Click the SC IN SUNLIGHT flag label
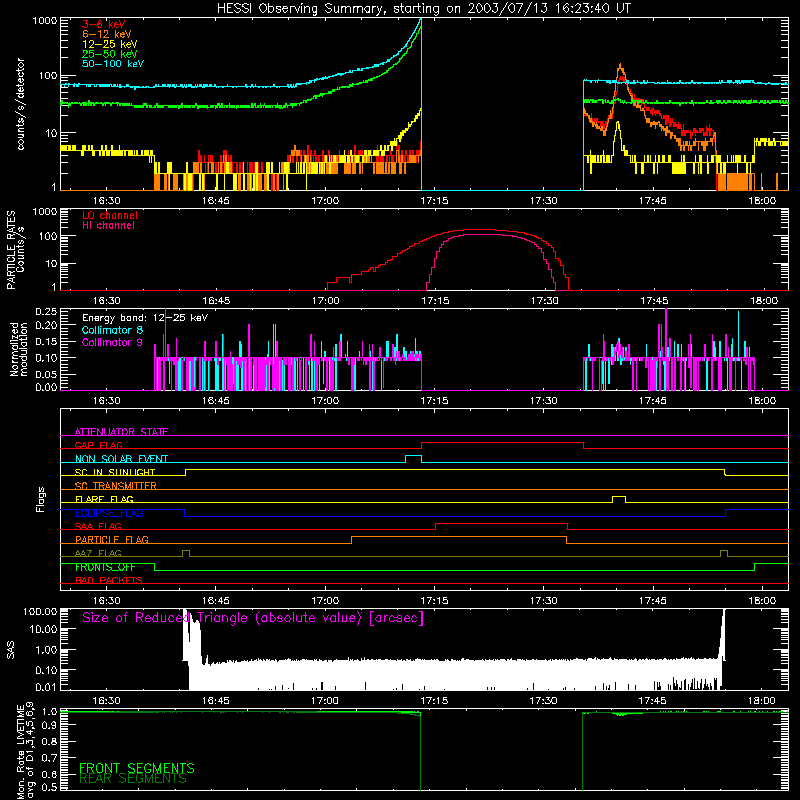The height and width of the screenshot is (800, 800). click(115, 472)
